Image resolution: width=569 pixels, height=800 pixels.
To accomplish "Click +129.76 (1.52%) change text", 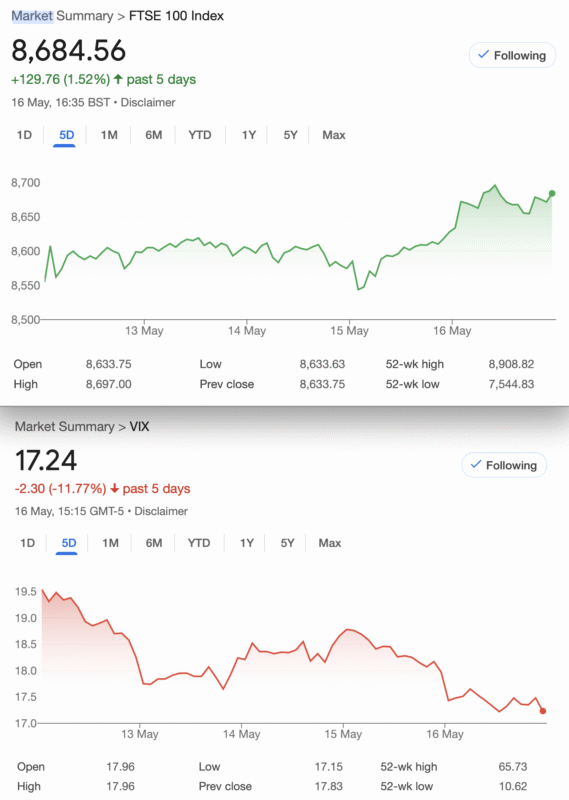I will pyautogui.click(x=61, y=80).
